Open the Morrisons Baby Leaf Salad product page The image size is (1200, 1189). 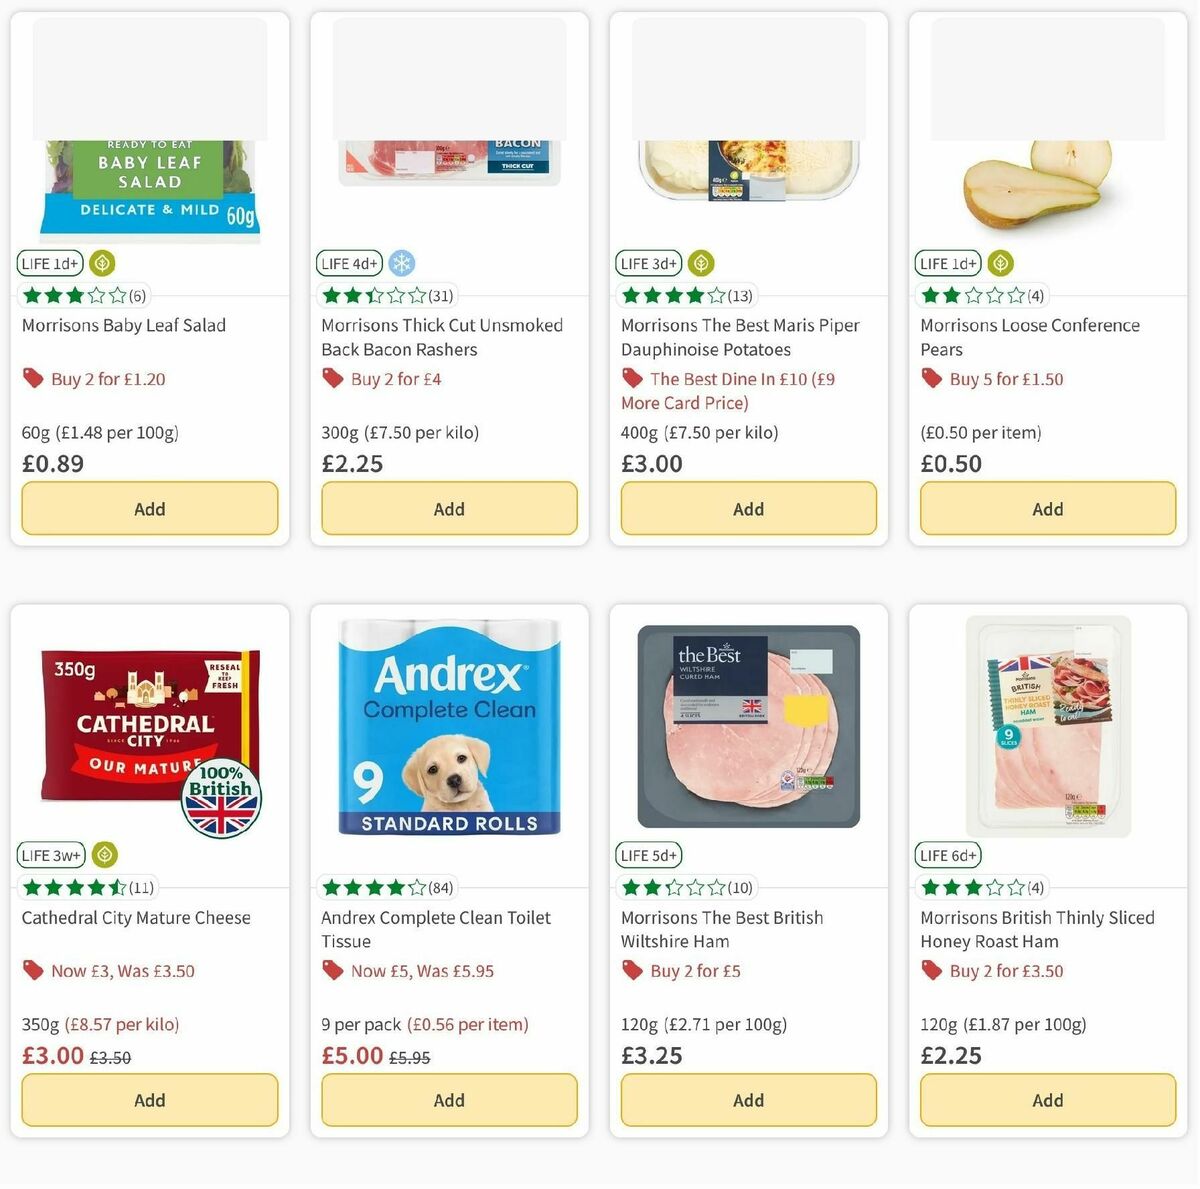point(124,325)
